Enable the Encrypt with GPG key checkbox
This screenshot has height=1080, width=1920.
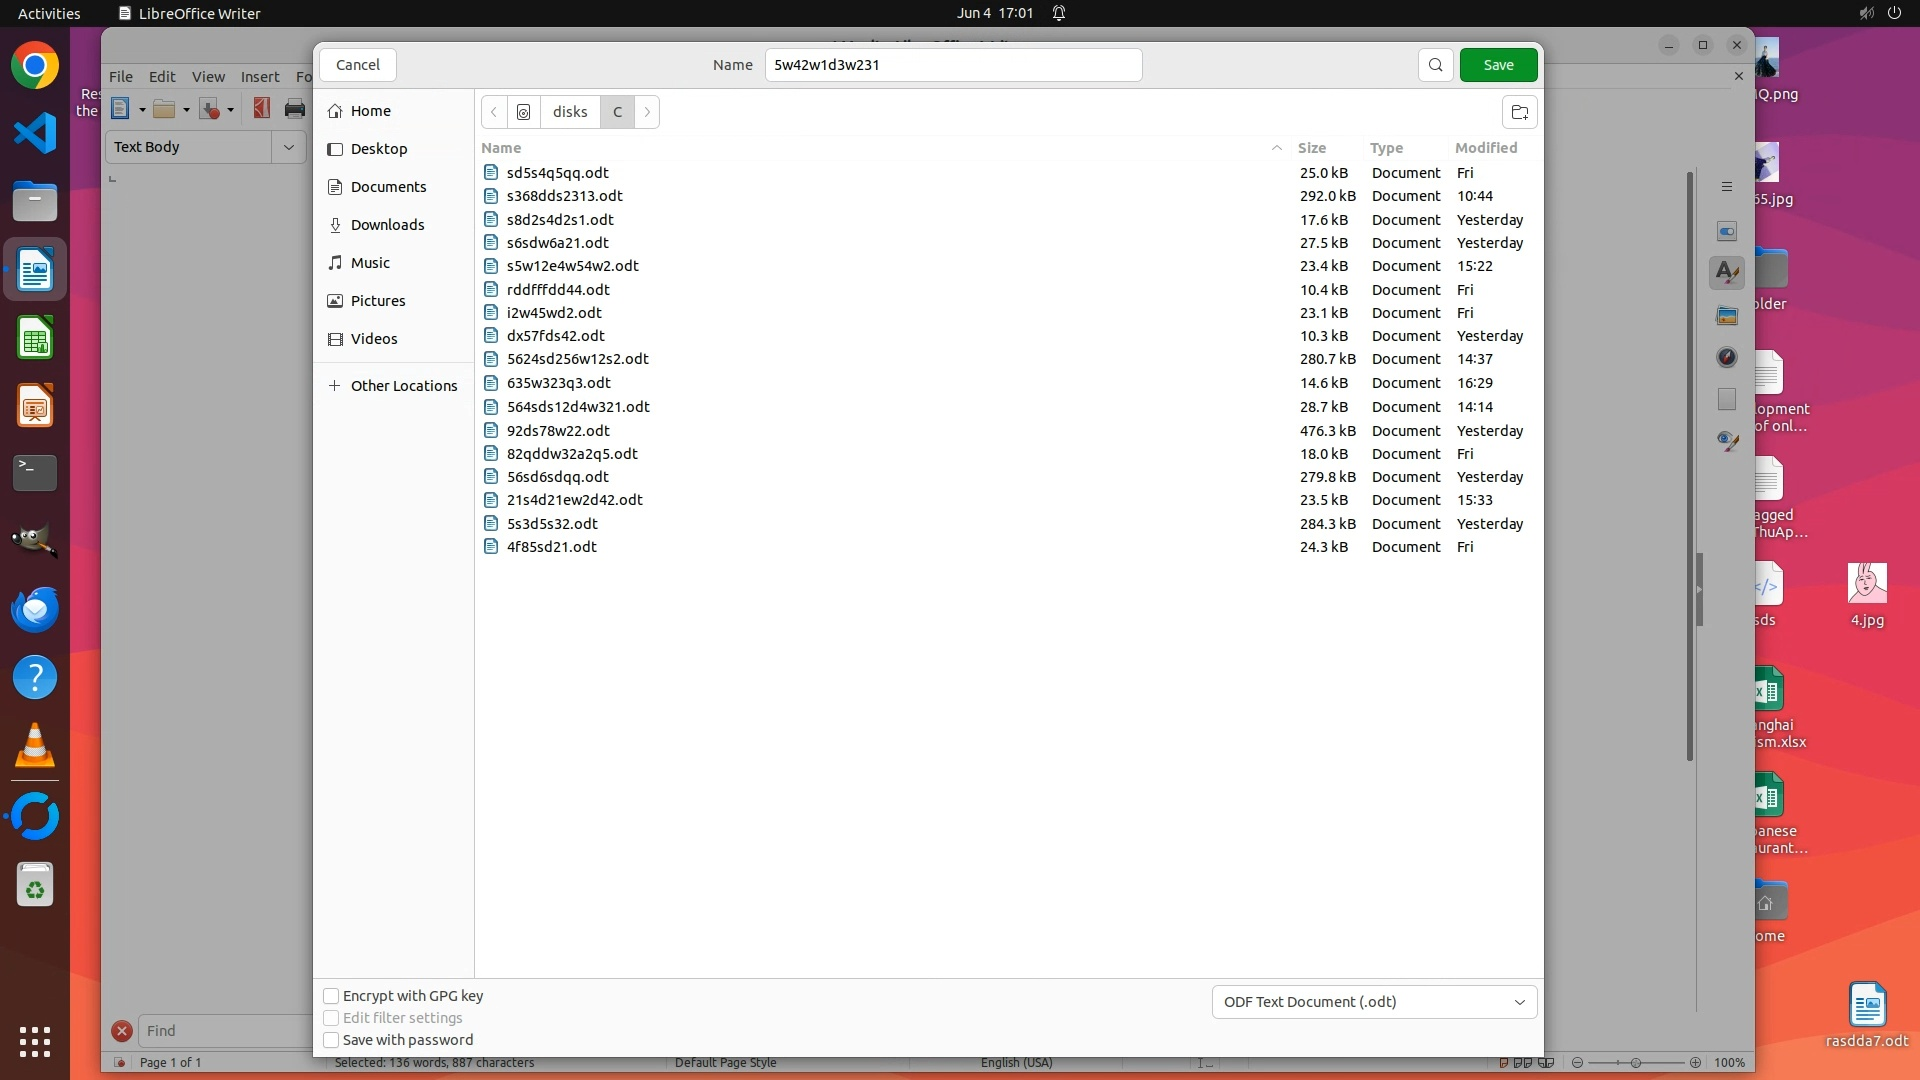(x=331, y=996)
